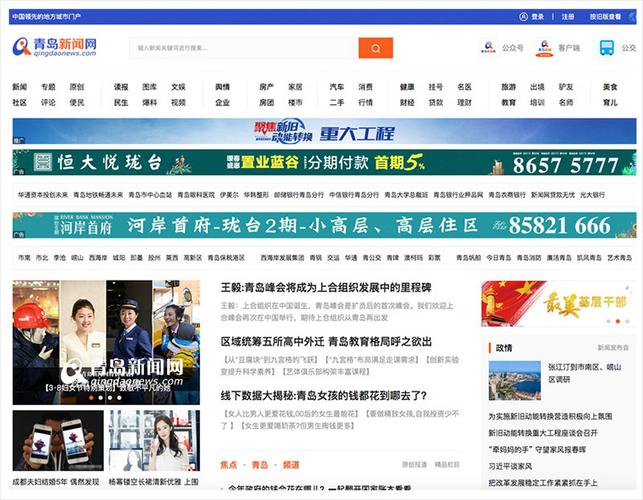Open the 今日青岛 link

[499, 258]
